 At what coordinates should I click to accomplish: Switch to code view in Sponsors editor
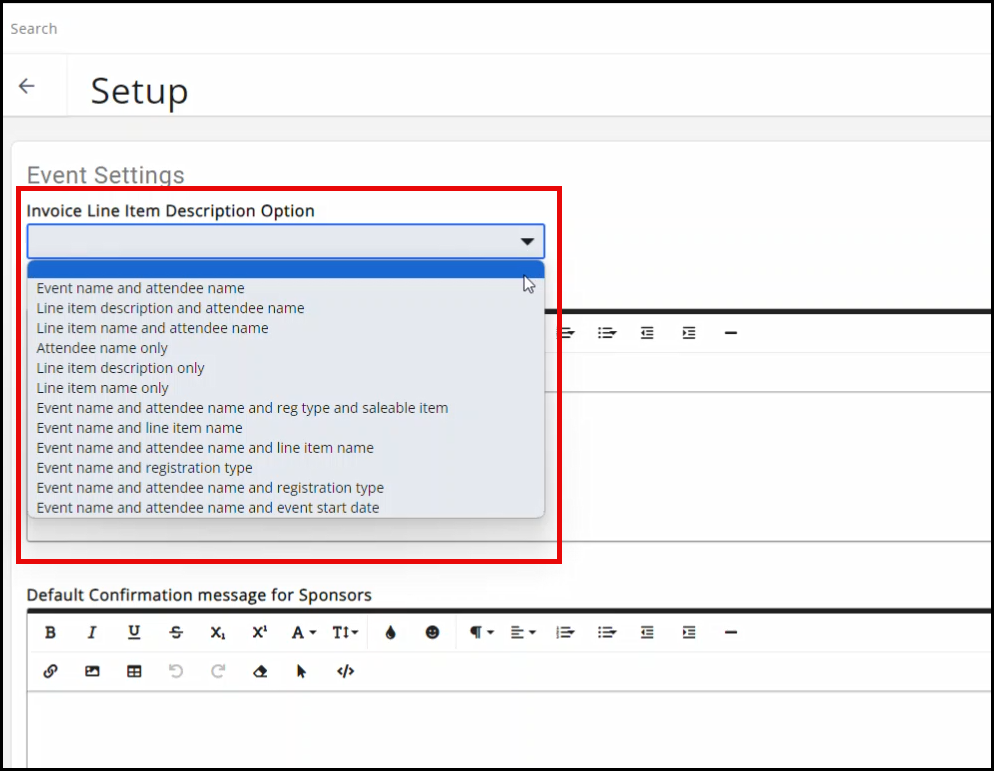click(x=345, y=672)
